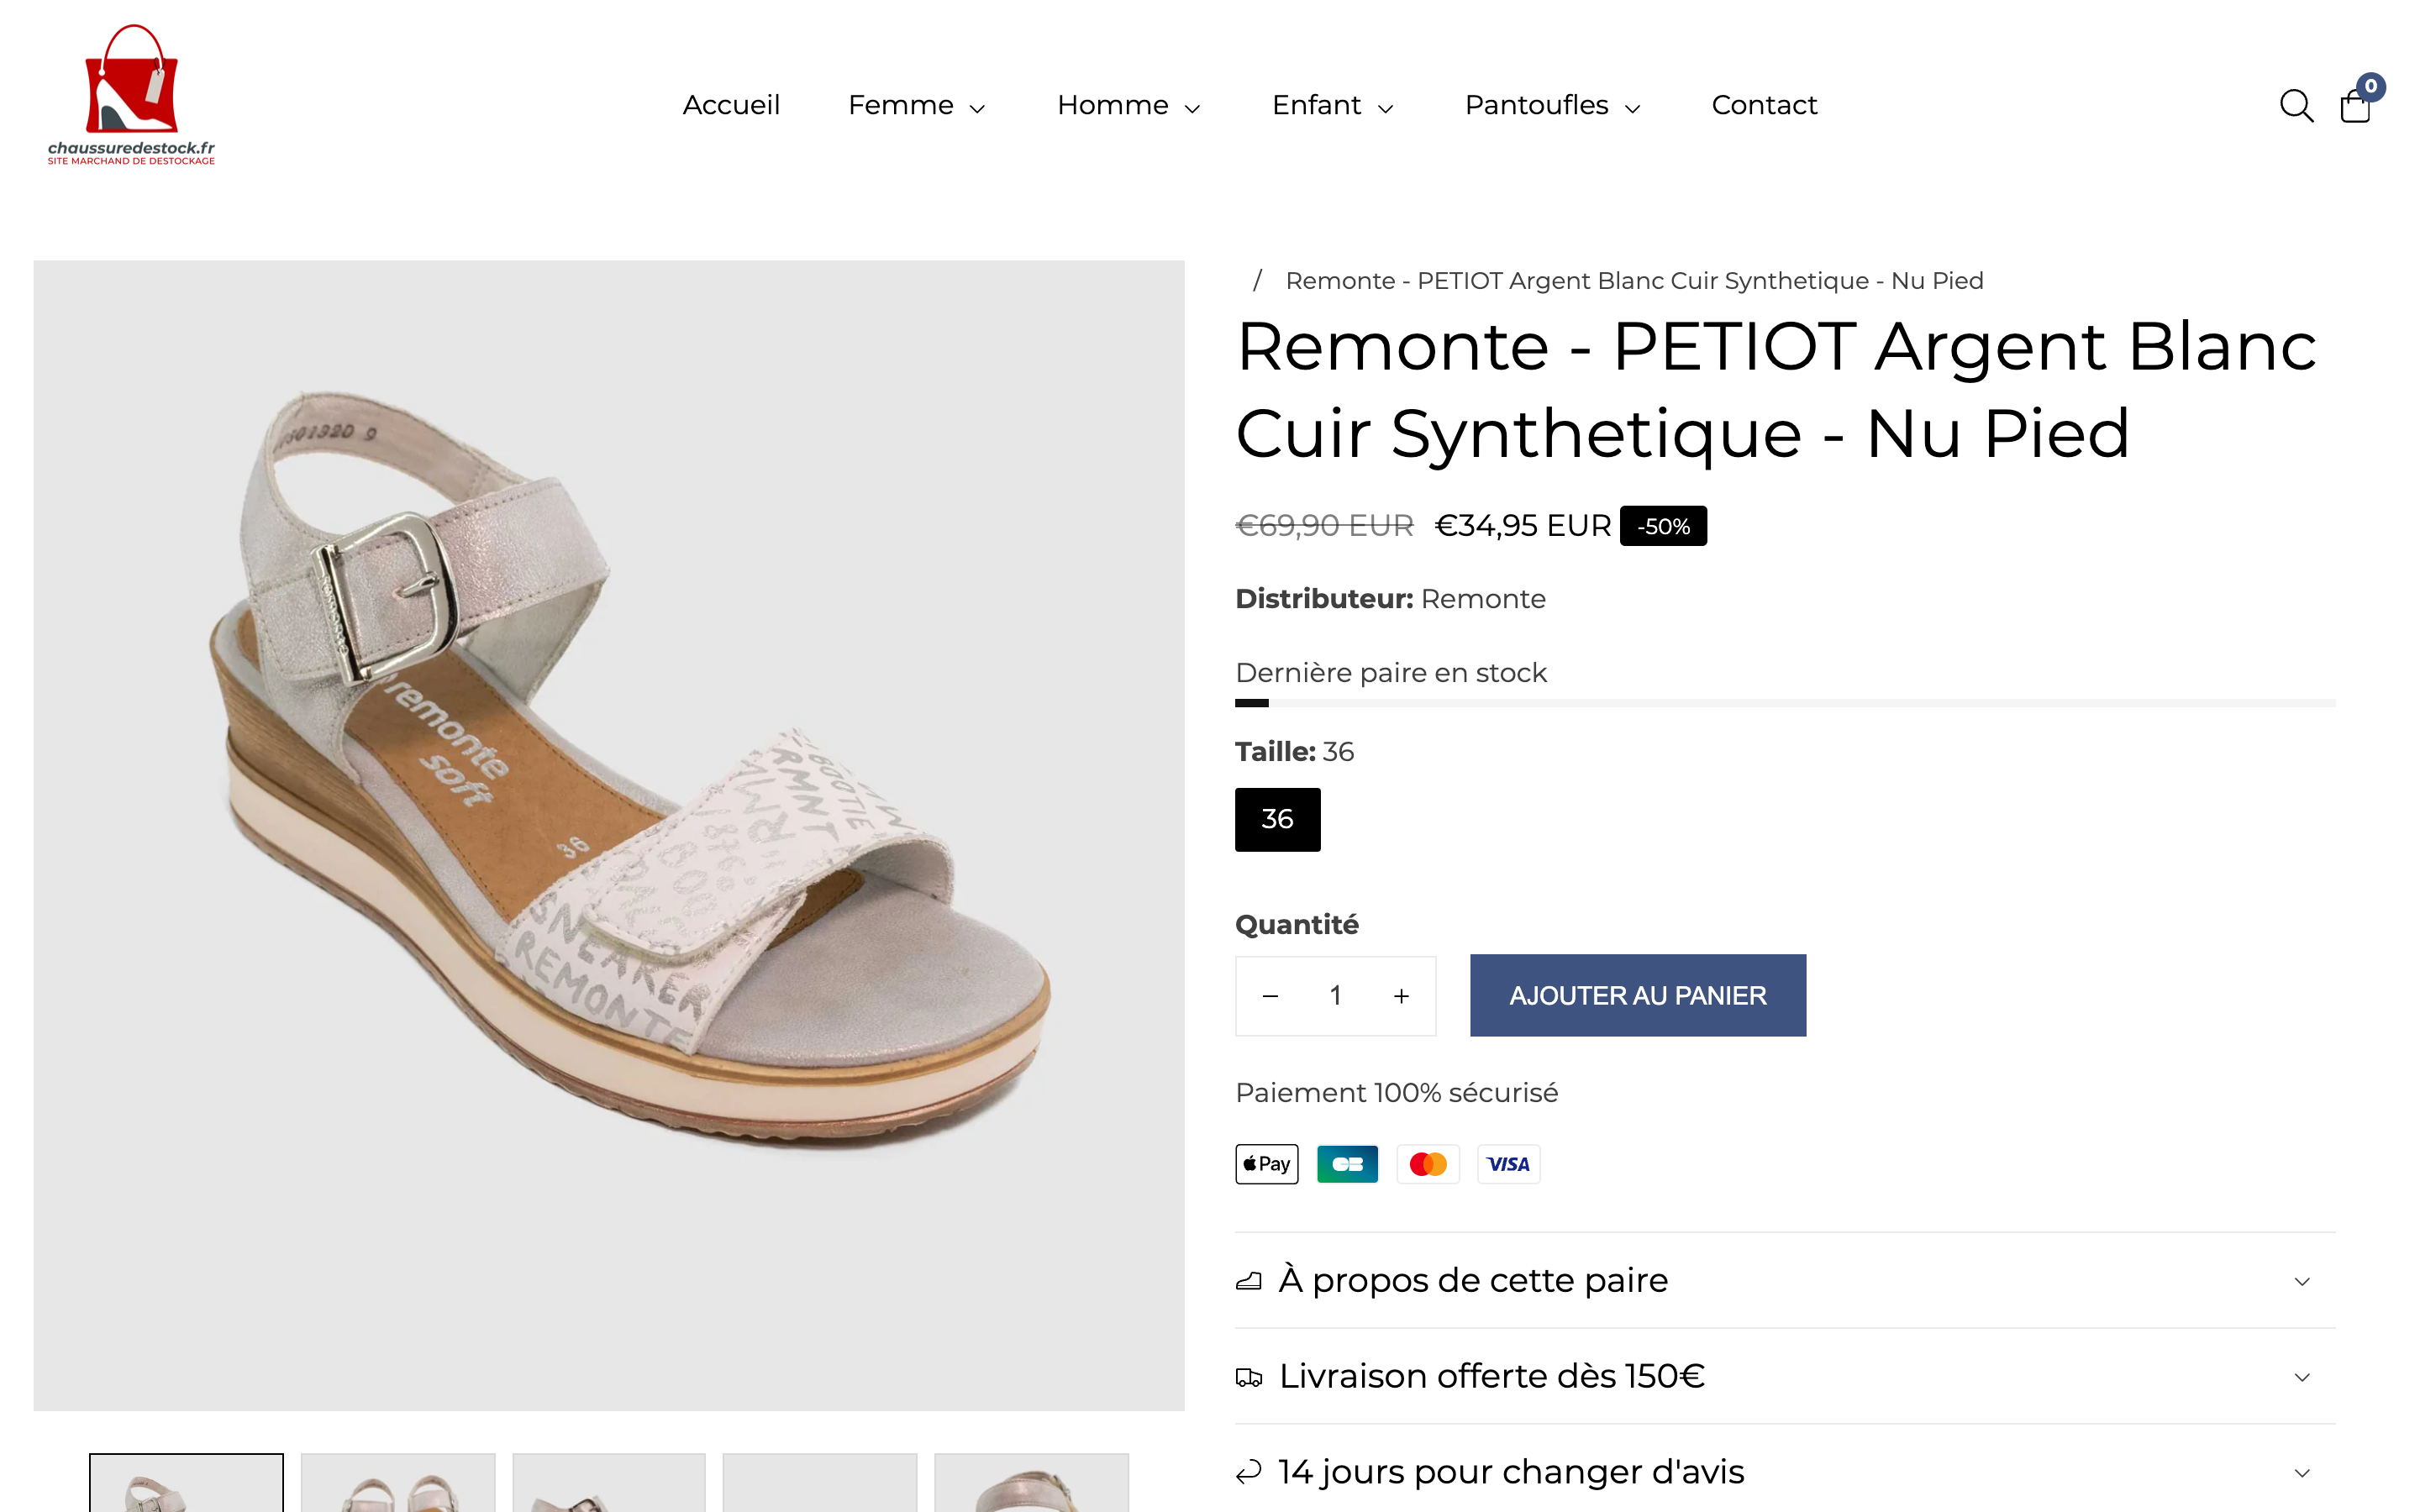
Task: Click the Carte Bancaire payment icon
Action: point(1347,1163)
